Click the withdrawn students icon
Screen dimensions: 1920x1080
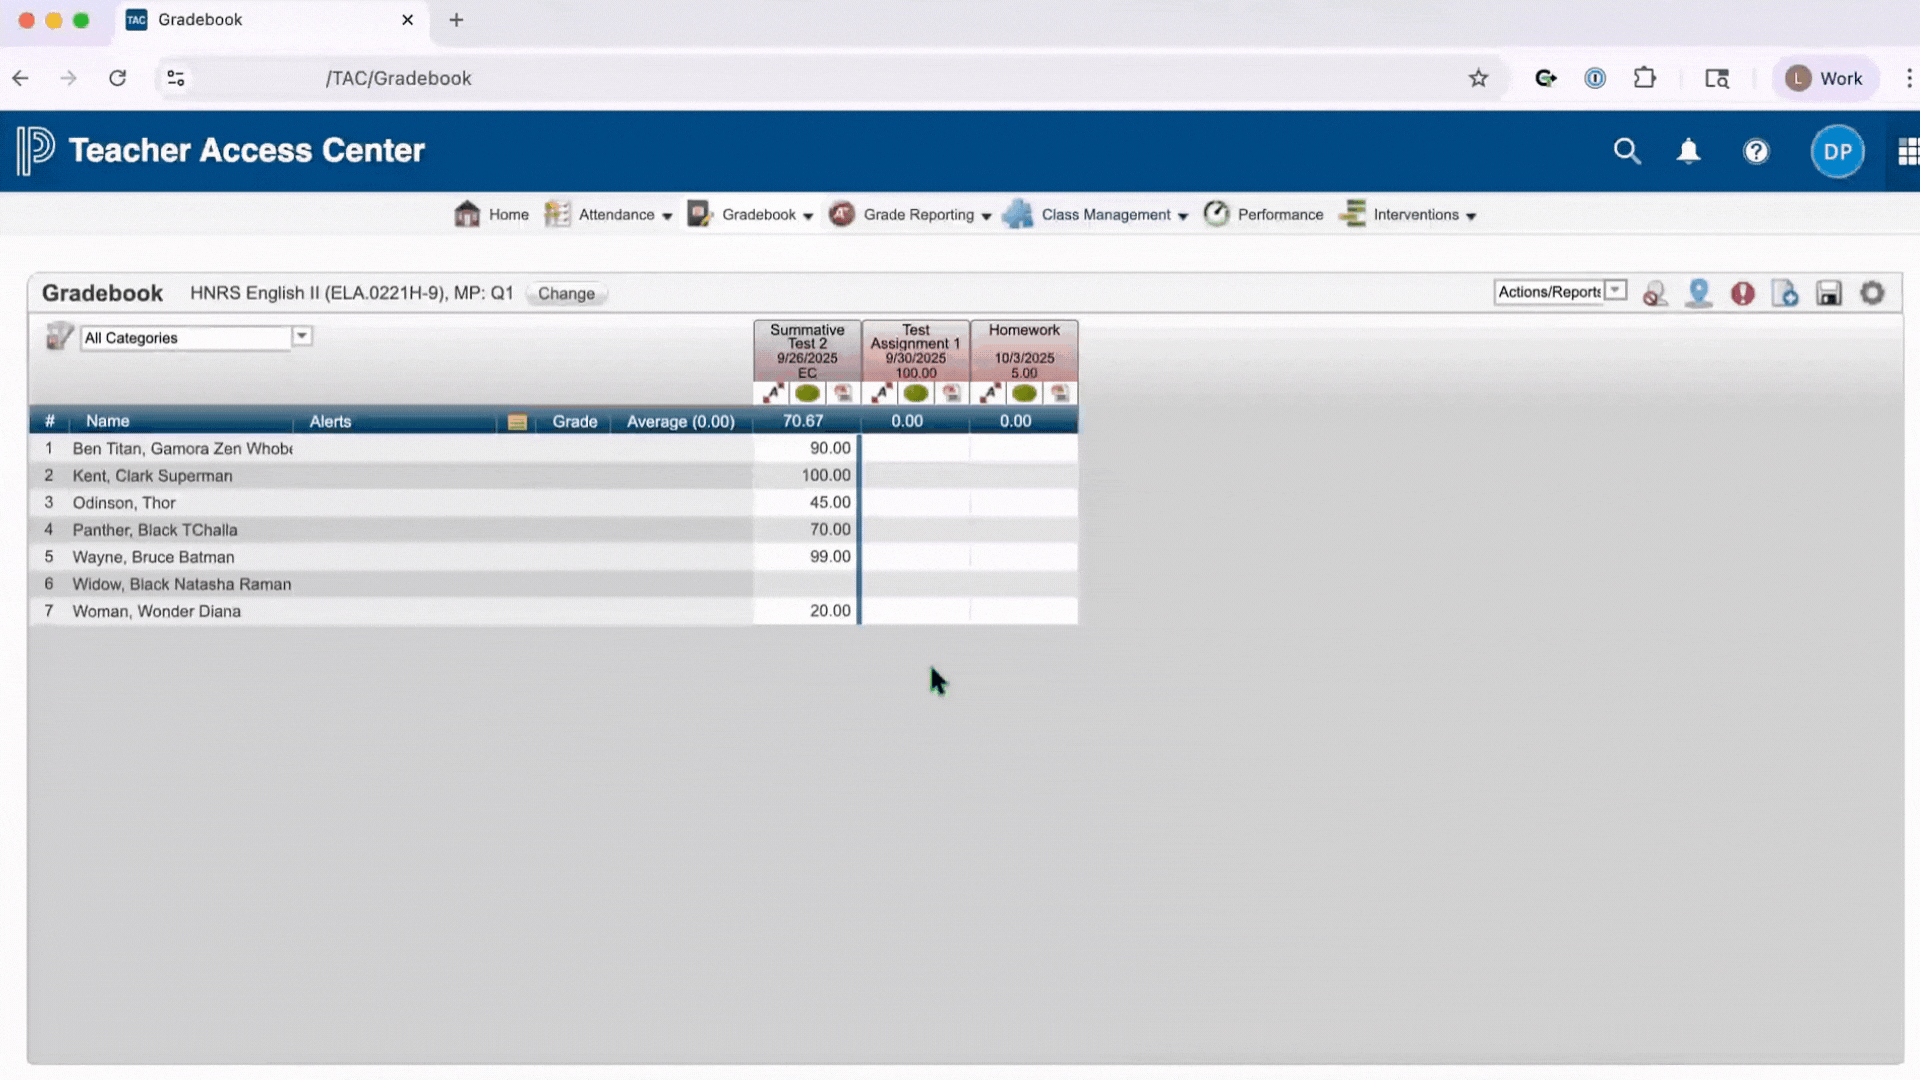point(1655,293)
